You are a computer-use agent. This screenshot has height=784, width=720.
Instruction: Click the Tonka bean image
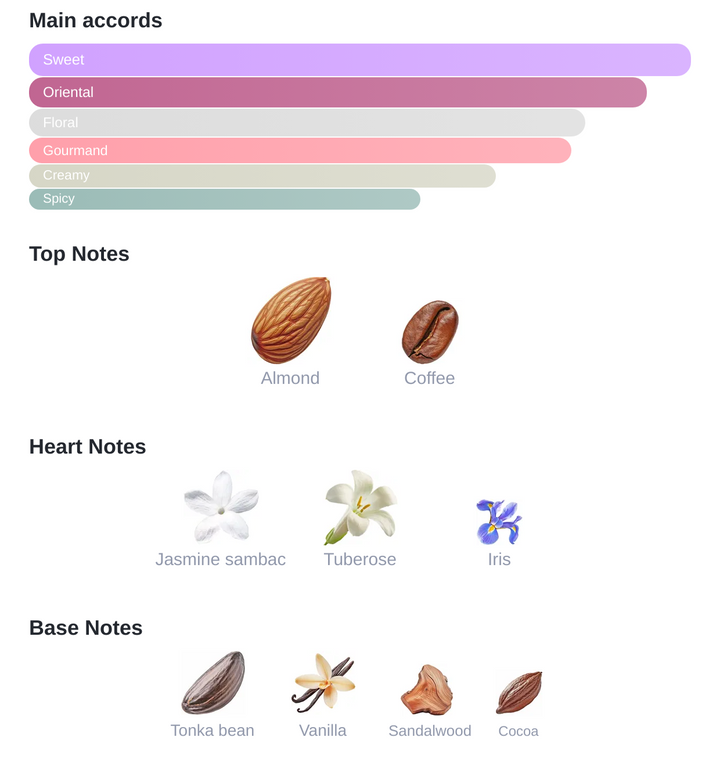(x=213, y=683)
